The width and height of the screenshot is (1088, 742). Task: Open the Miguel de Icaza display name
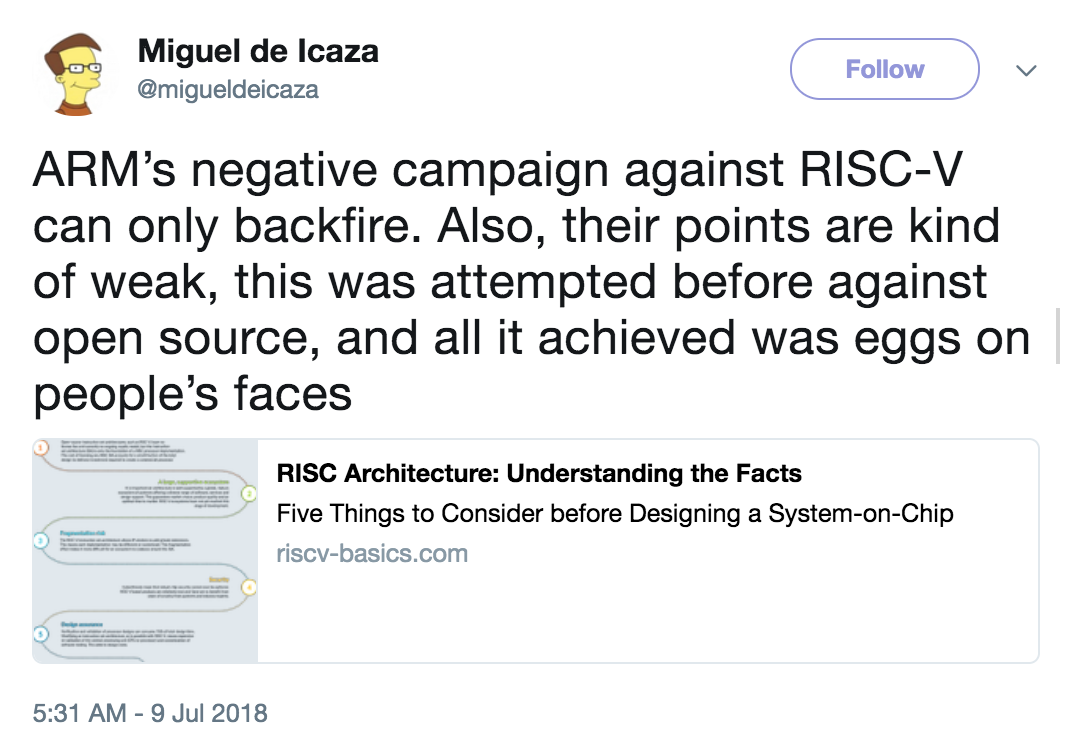(257, 51)
